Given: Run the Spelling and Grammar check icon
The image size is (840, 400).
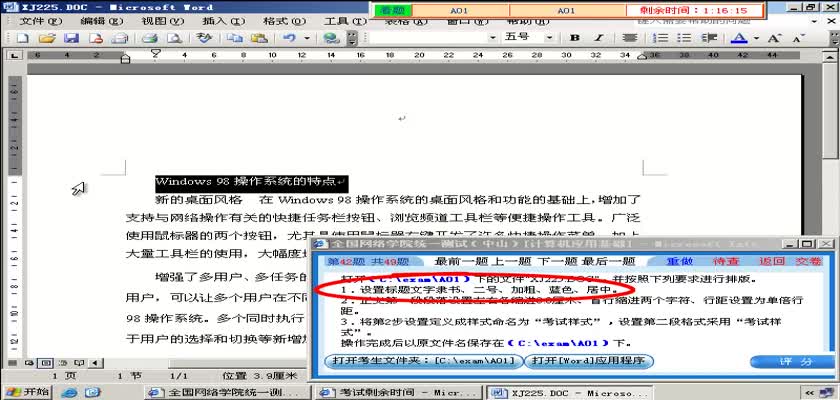Looking at the screenshot, I should [204, 38].
